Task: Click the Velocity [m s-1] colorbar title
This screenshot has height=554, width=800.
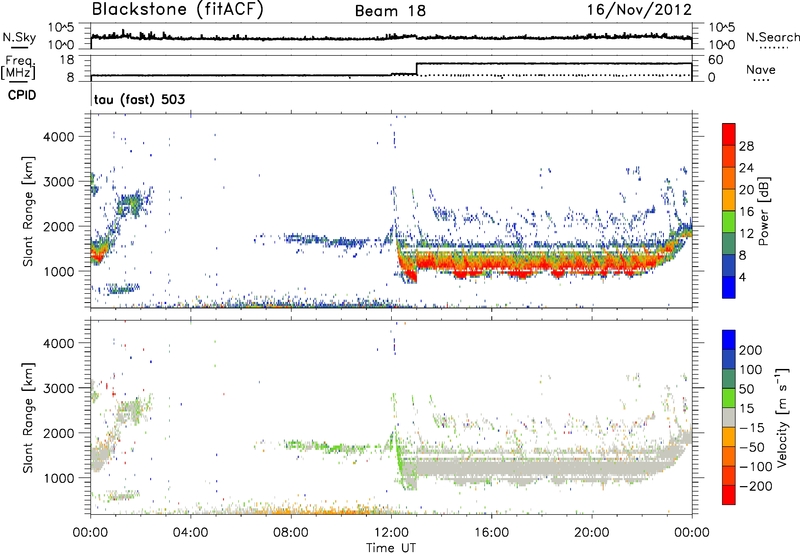Action: 782,418
